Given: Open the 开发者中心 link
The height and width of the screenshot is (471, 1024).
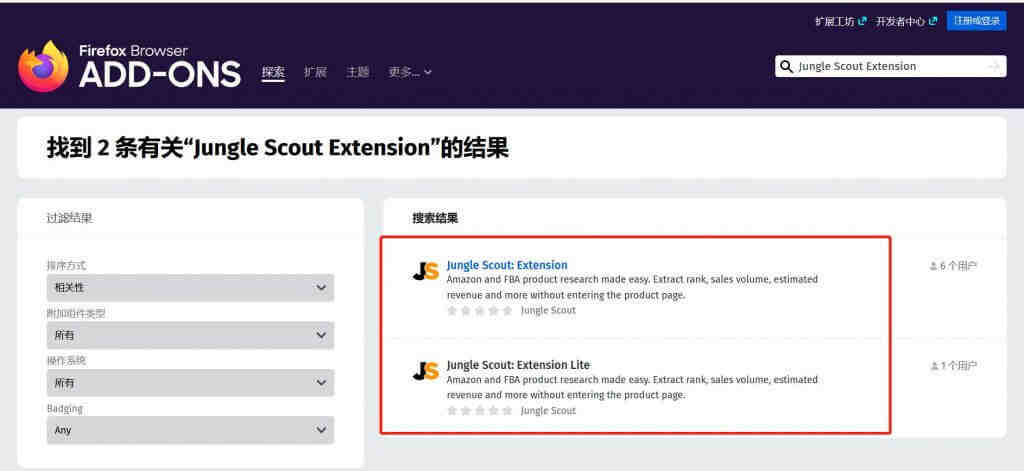Looking at the screenshot, I should [901, 21].
